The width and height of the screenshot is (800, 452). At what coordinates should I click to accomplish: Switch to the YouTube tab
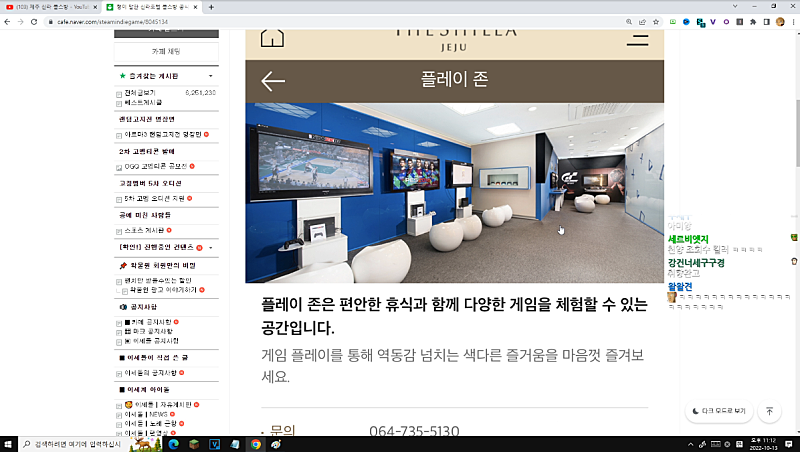(50, 7)
